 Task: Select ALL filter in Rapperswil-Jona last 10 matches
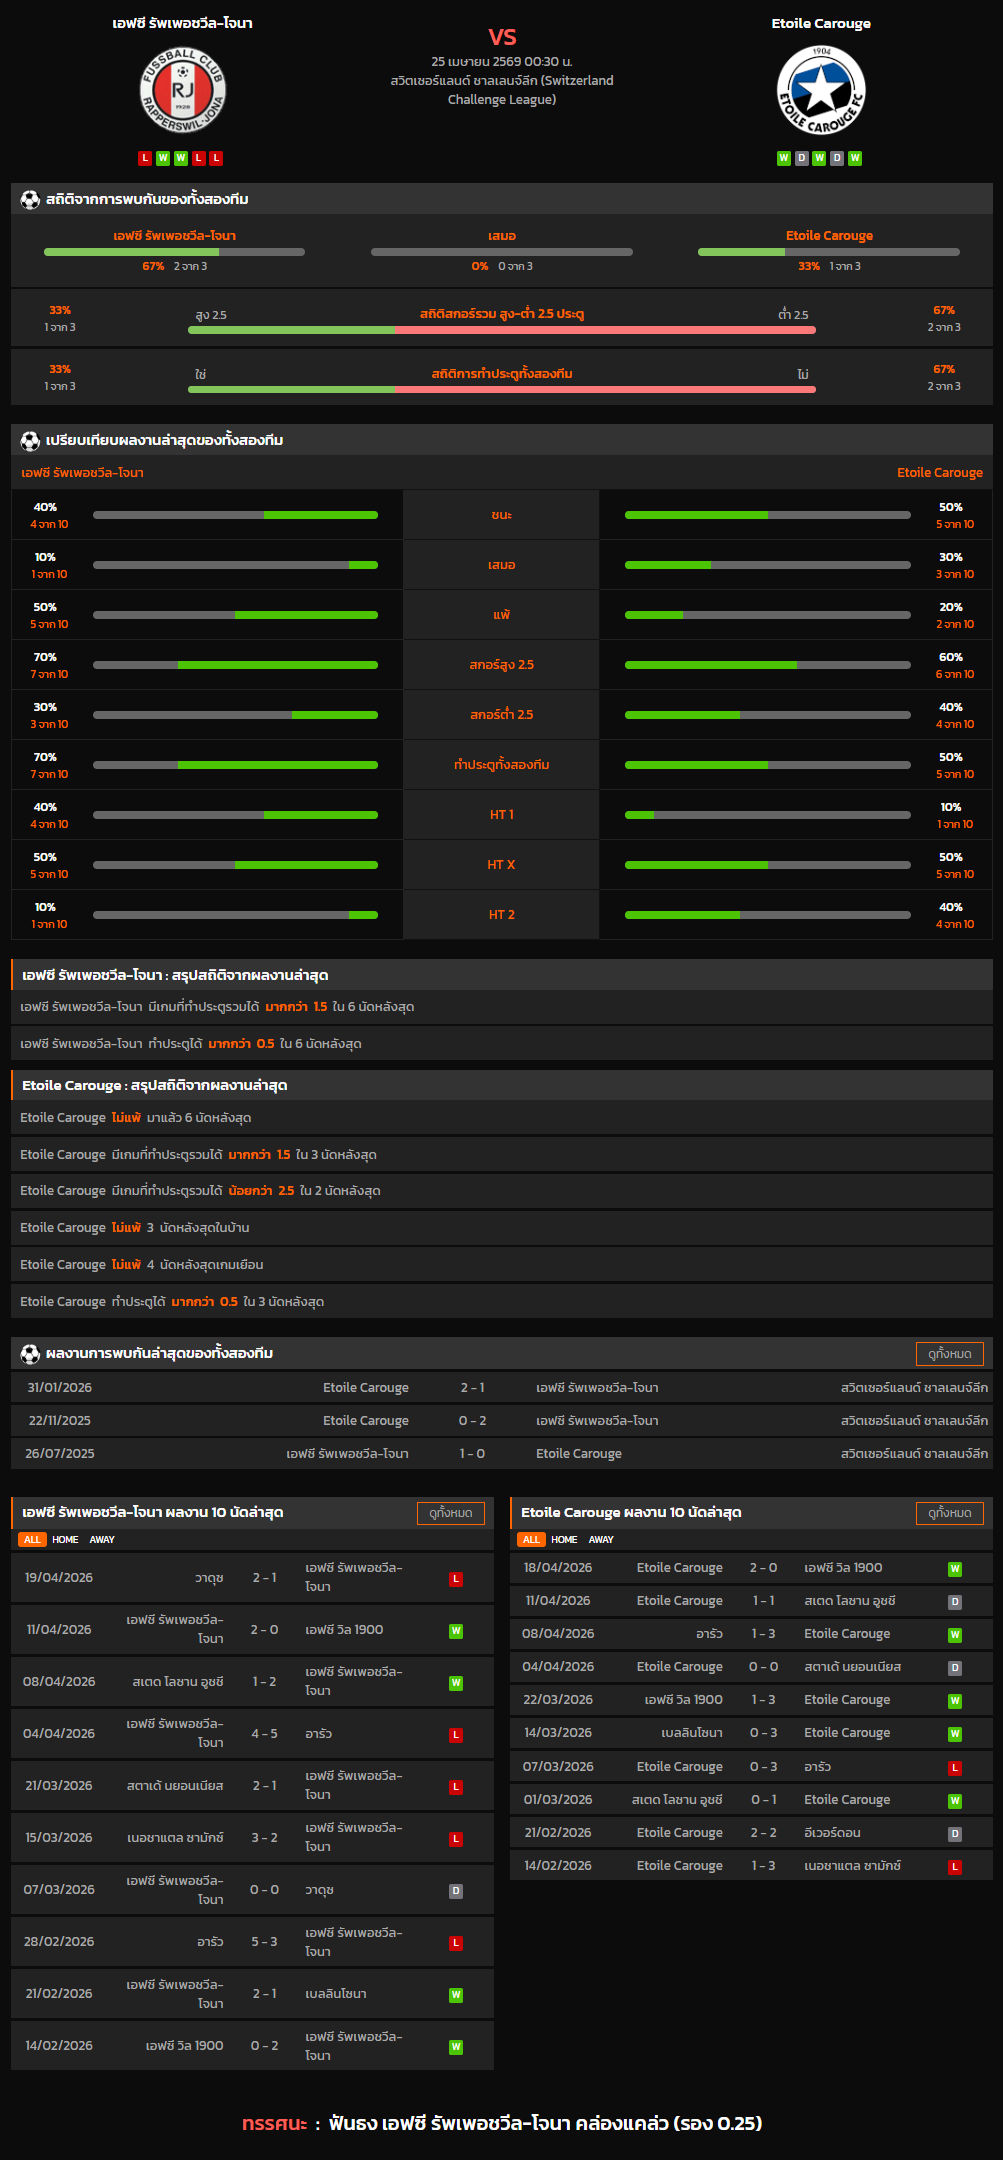(x=32, y=1540)
